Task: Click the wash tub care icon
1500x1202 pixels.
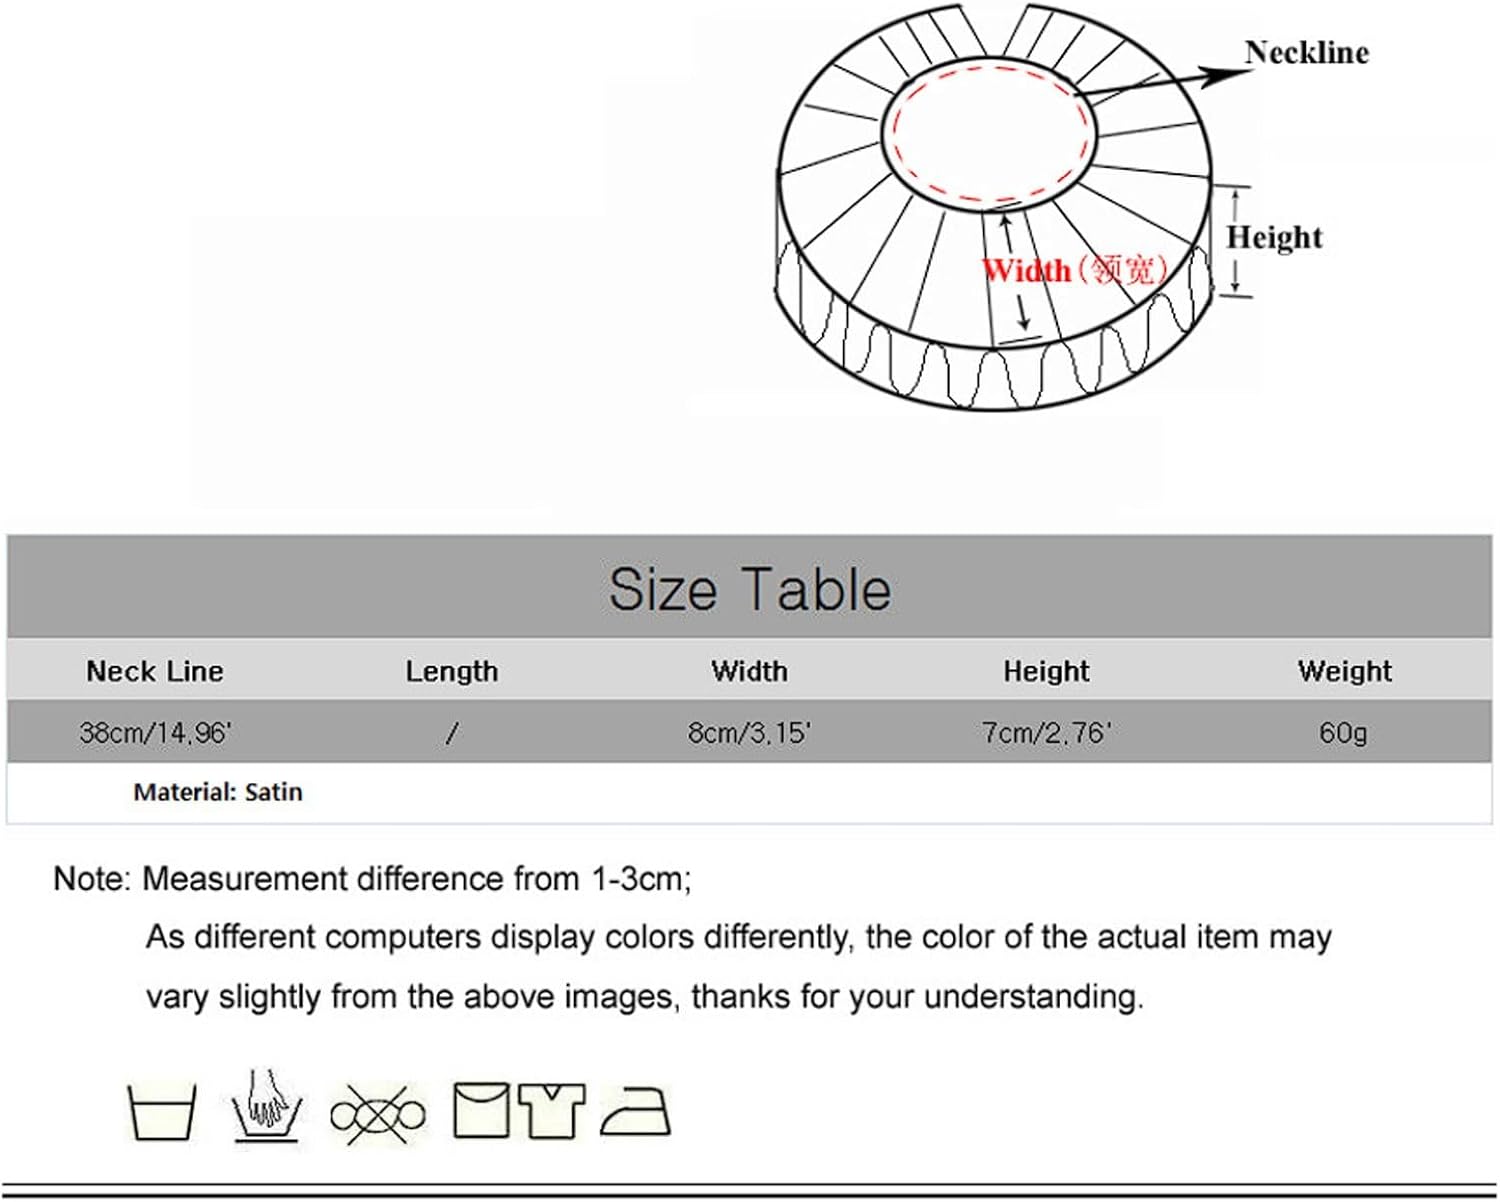Action: click(162, 1111)
